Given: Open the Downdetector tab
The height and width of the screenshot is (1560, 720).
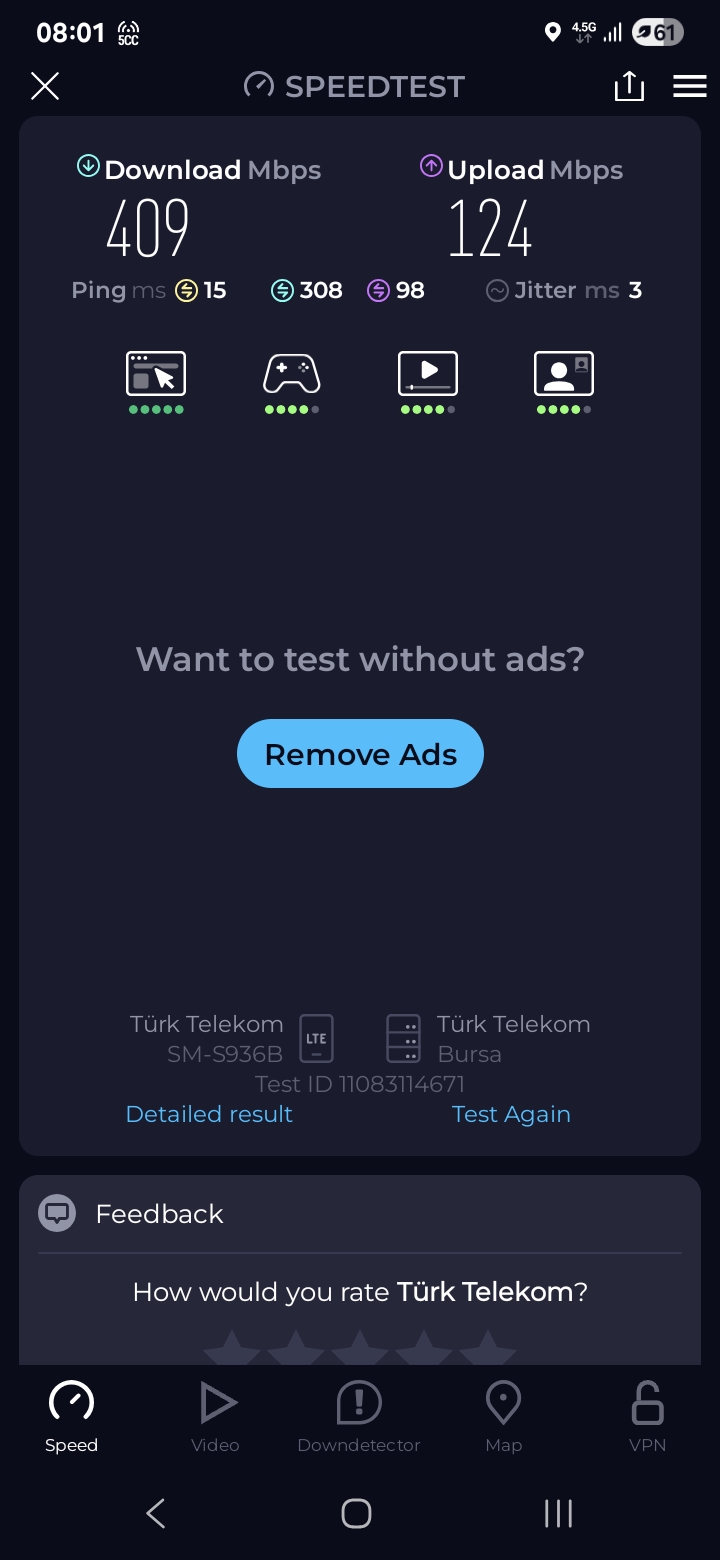Looking at the screenshot, I should point(359,1417).
